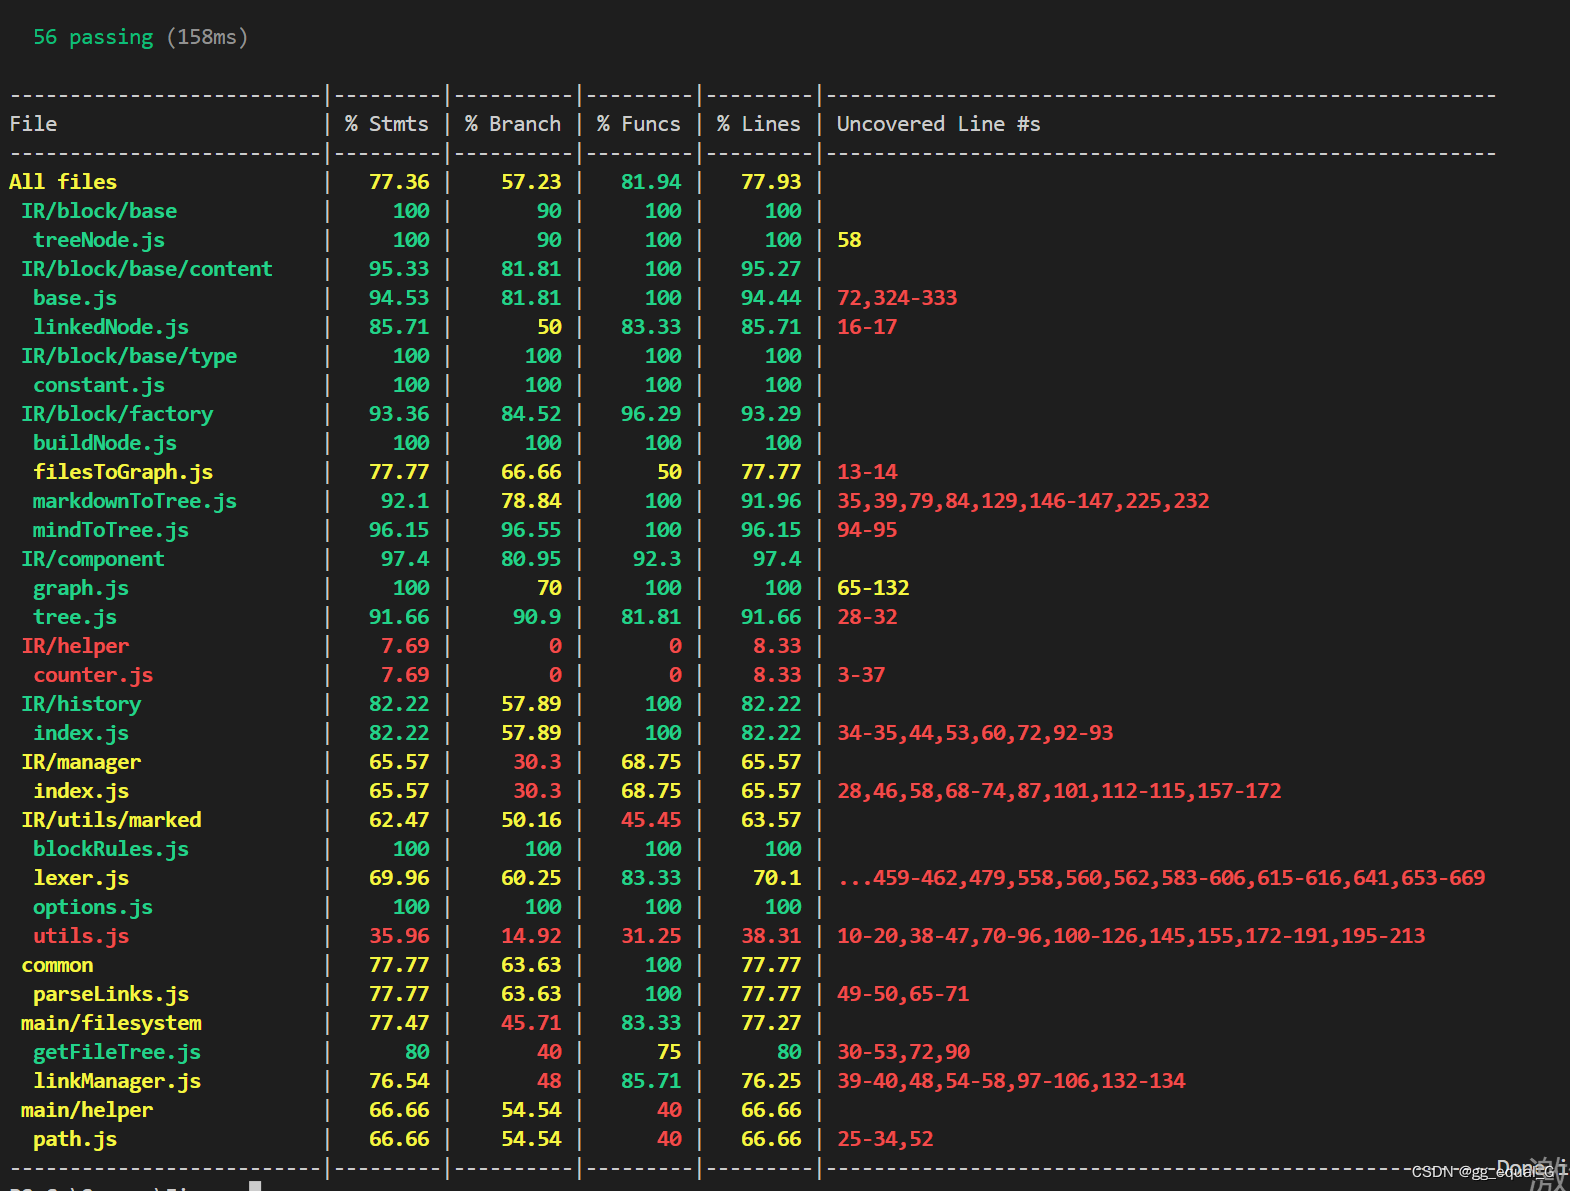Click uncovered lines '16-17' of linkedNode.js
1570x1191 pixels.
pyautogui.click(x=867, y=327)
